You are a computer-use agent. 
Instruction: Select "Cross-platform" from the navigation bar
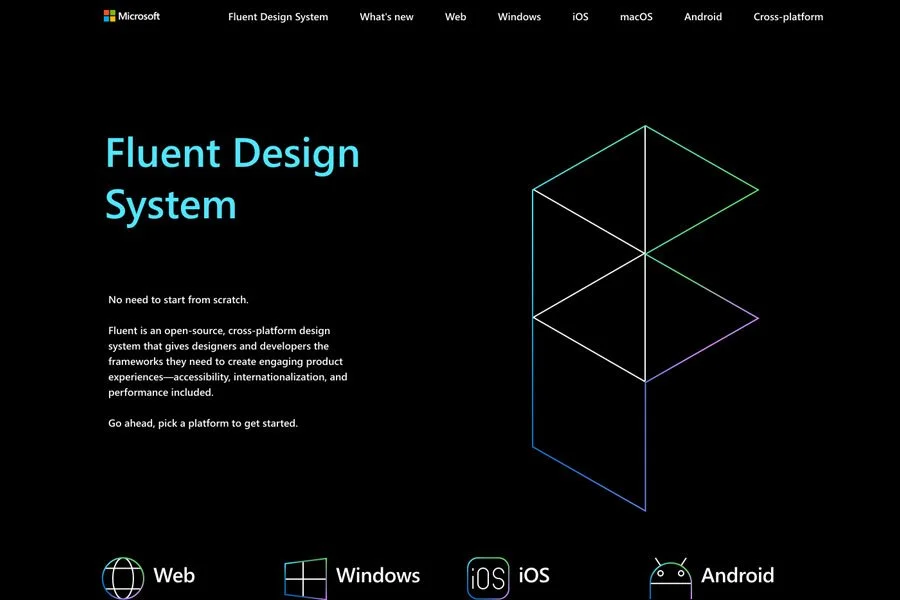[789, 17]
